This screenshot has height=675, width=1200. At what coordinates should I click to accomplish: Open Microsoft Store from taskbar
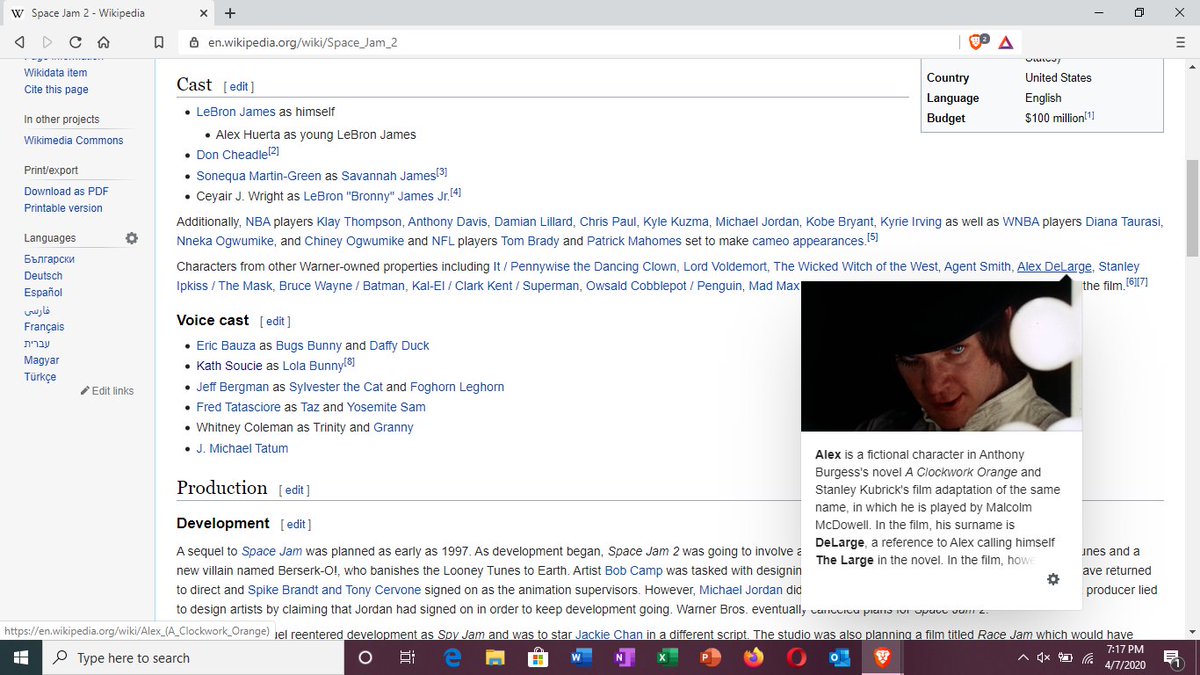538,657
